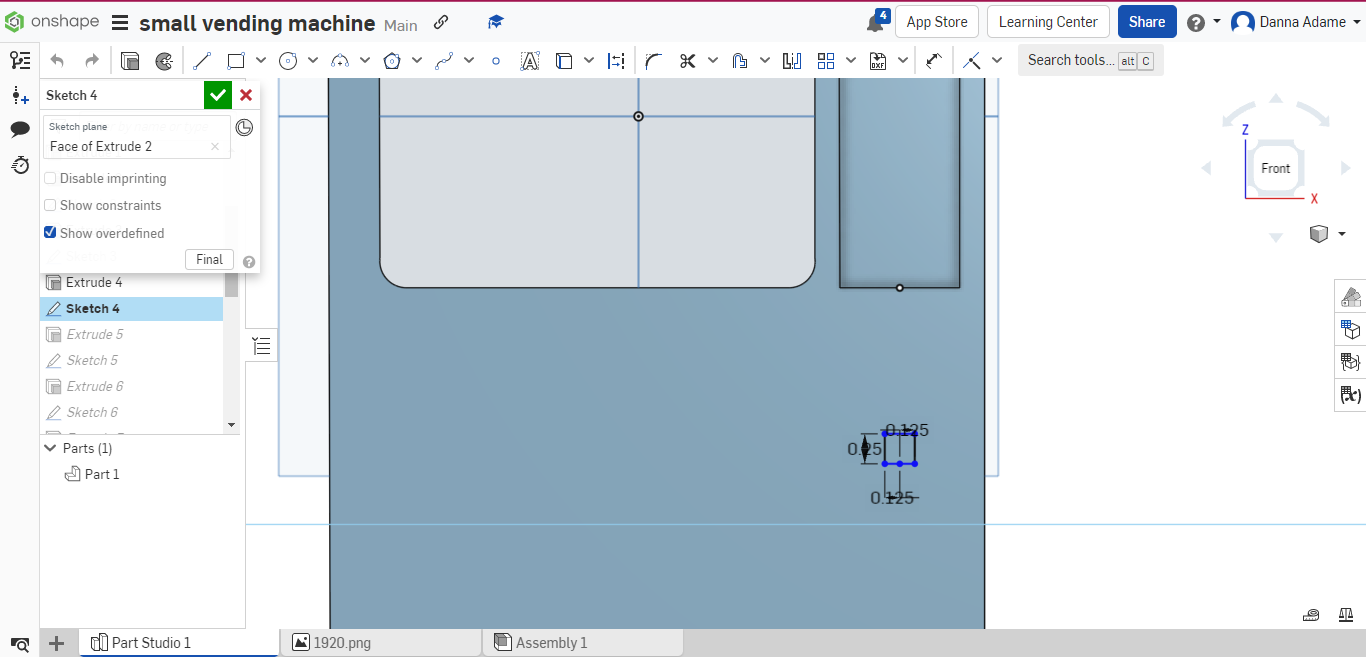This screenshot has height=657, width=1366.
Task: Open the Learning Center
Action: click(x=1048, y=21)
